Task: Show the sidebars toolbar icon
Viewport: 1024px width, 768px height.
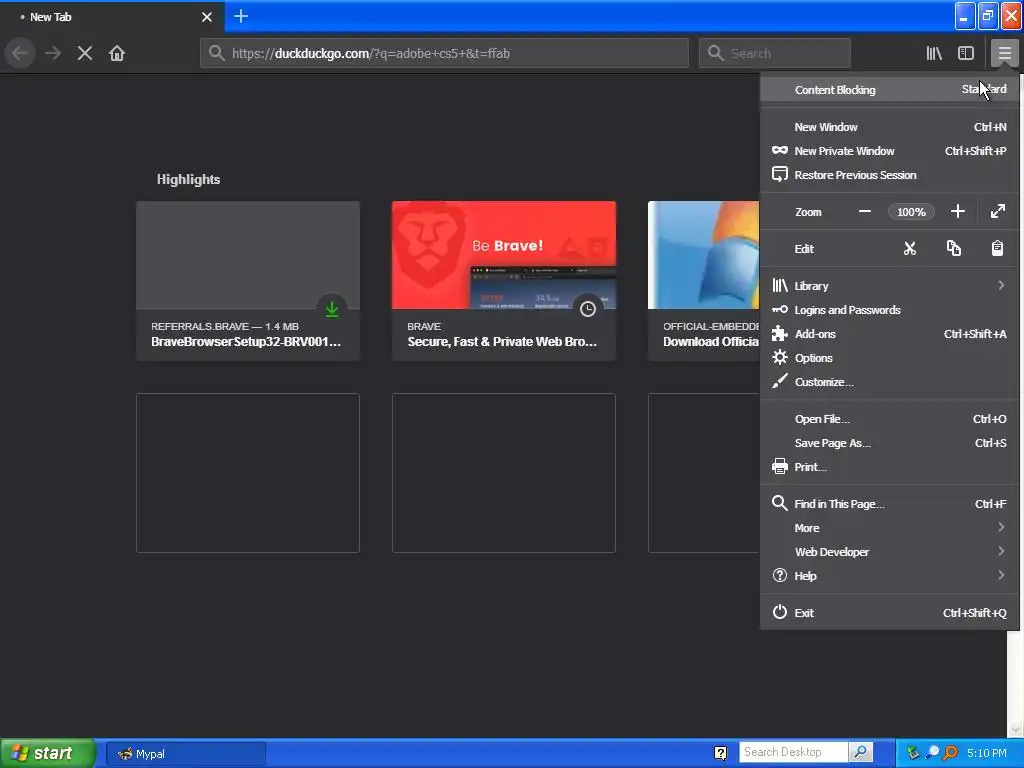Action: click(966, 53)
